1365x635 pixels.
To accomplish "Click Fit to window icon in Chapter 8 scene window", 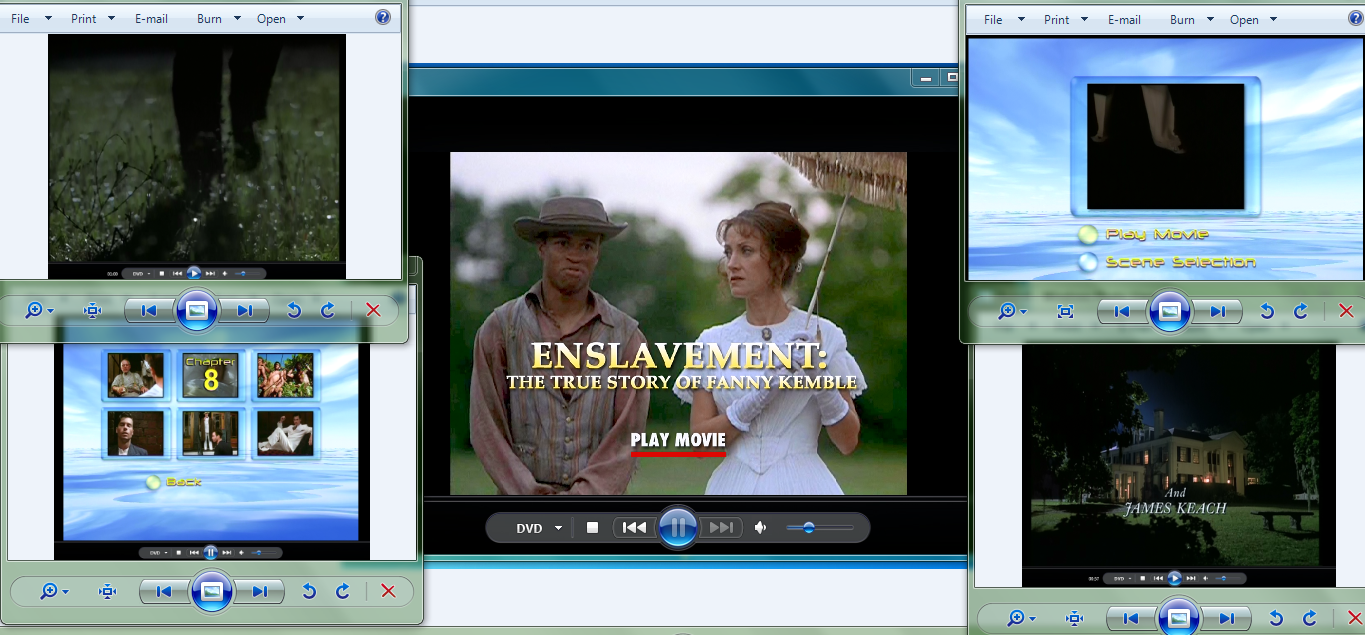I will click(x=108, y=591).
